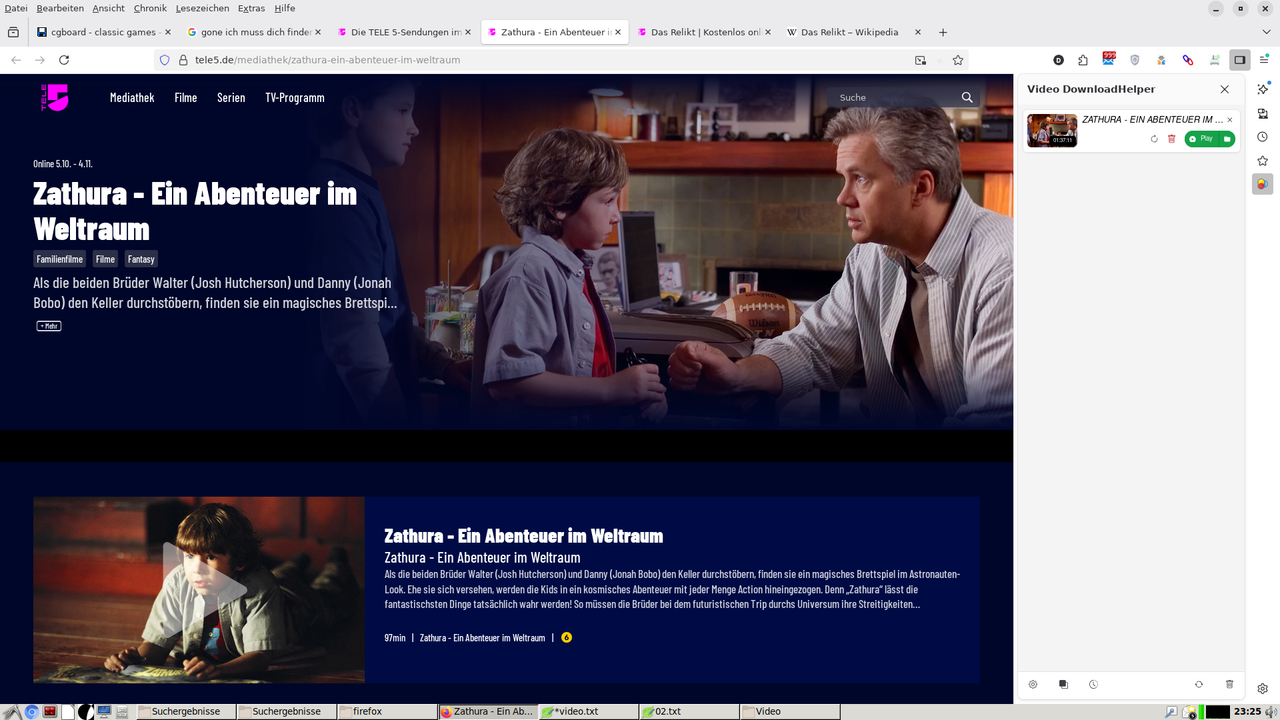Click the 23:25 clock in tray
1280x720 pixels.
click(1247, 711)
